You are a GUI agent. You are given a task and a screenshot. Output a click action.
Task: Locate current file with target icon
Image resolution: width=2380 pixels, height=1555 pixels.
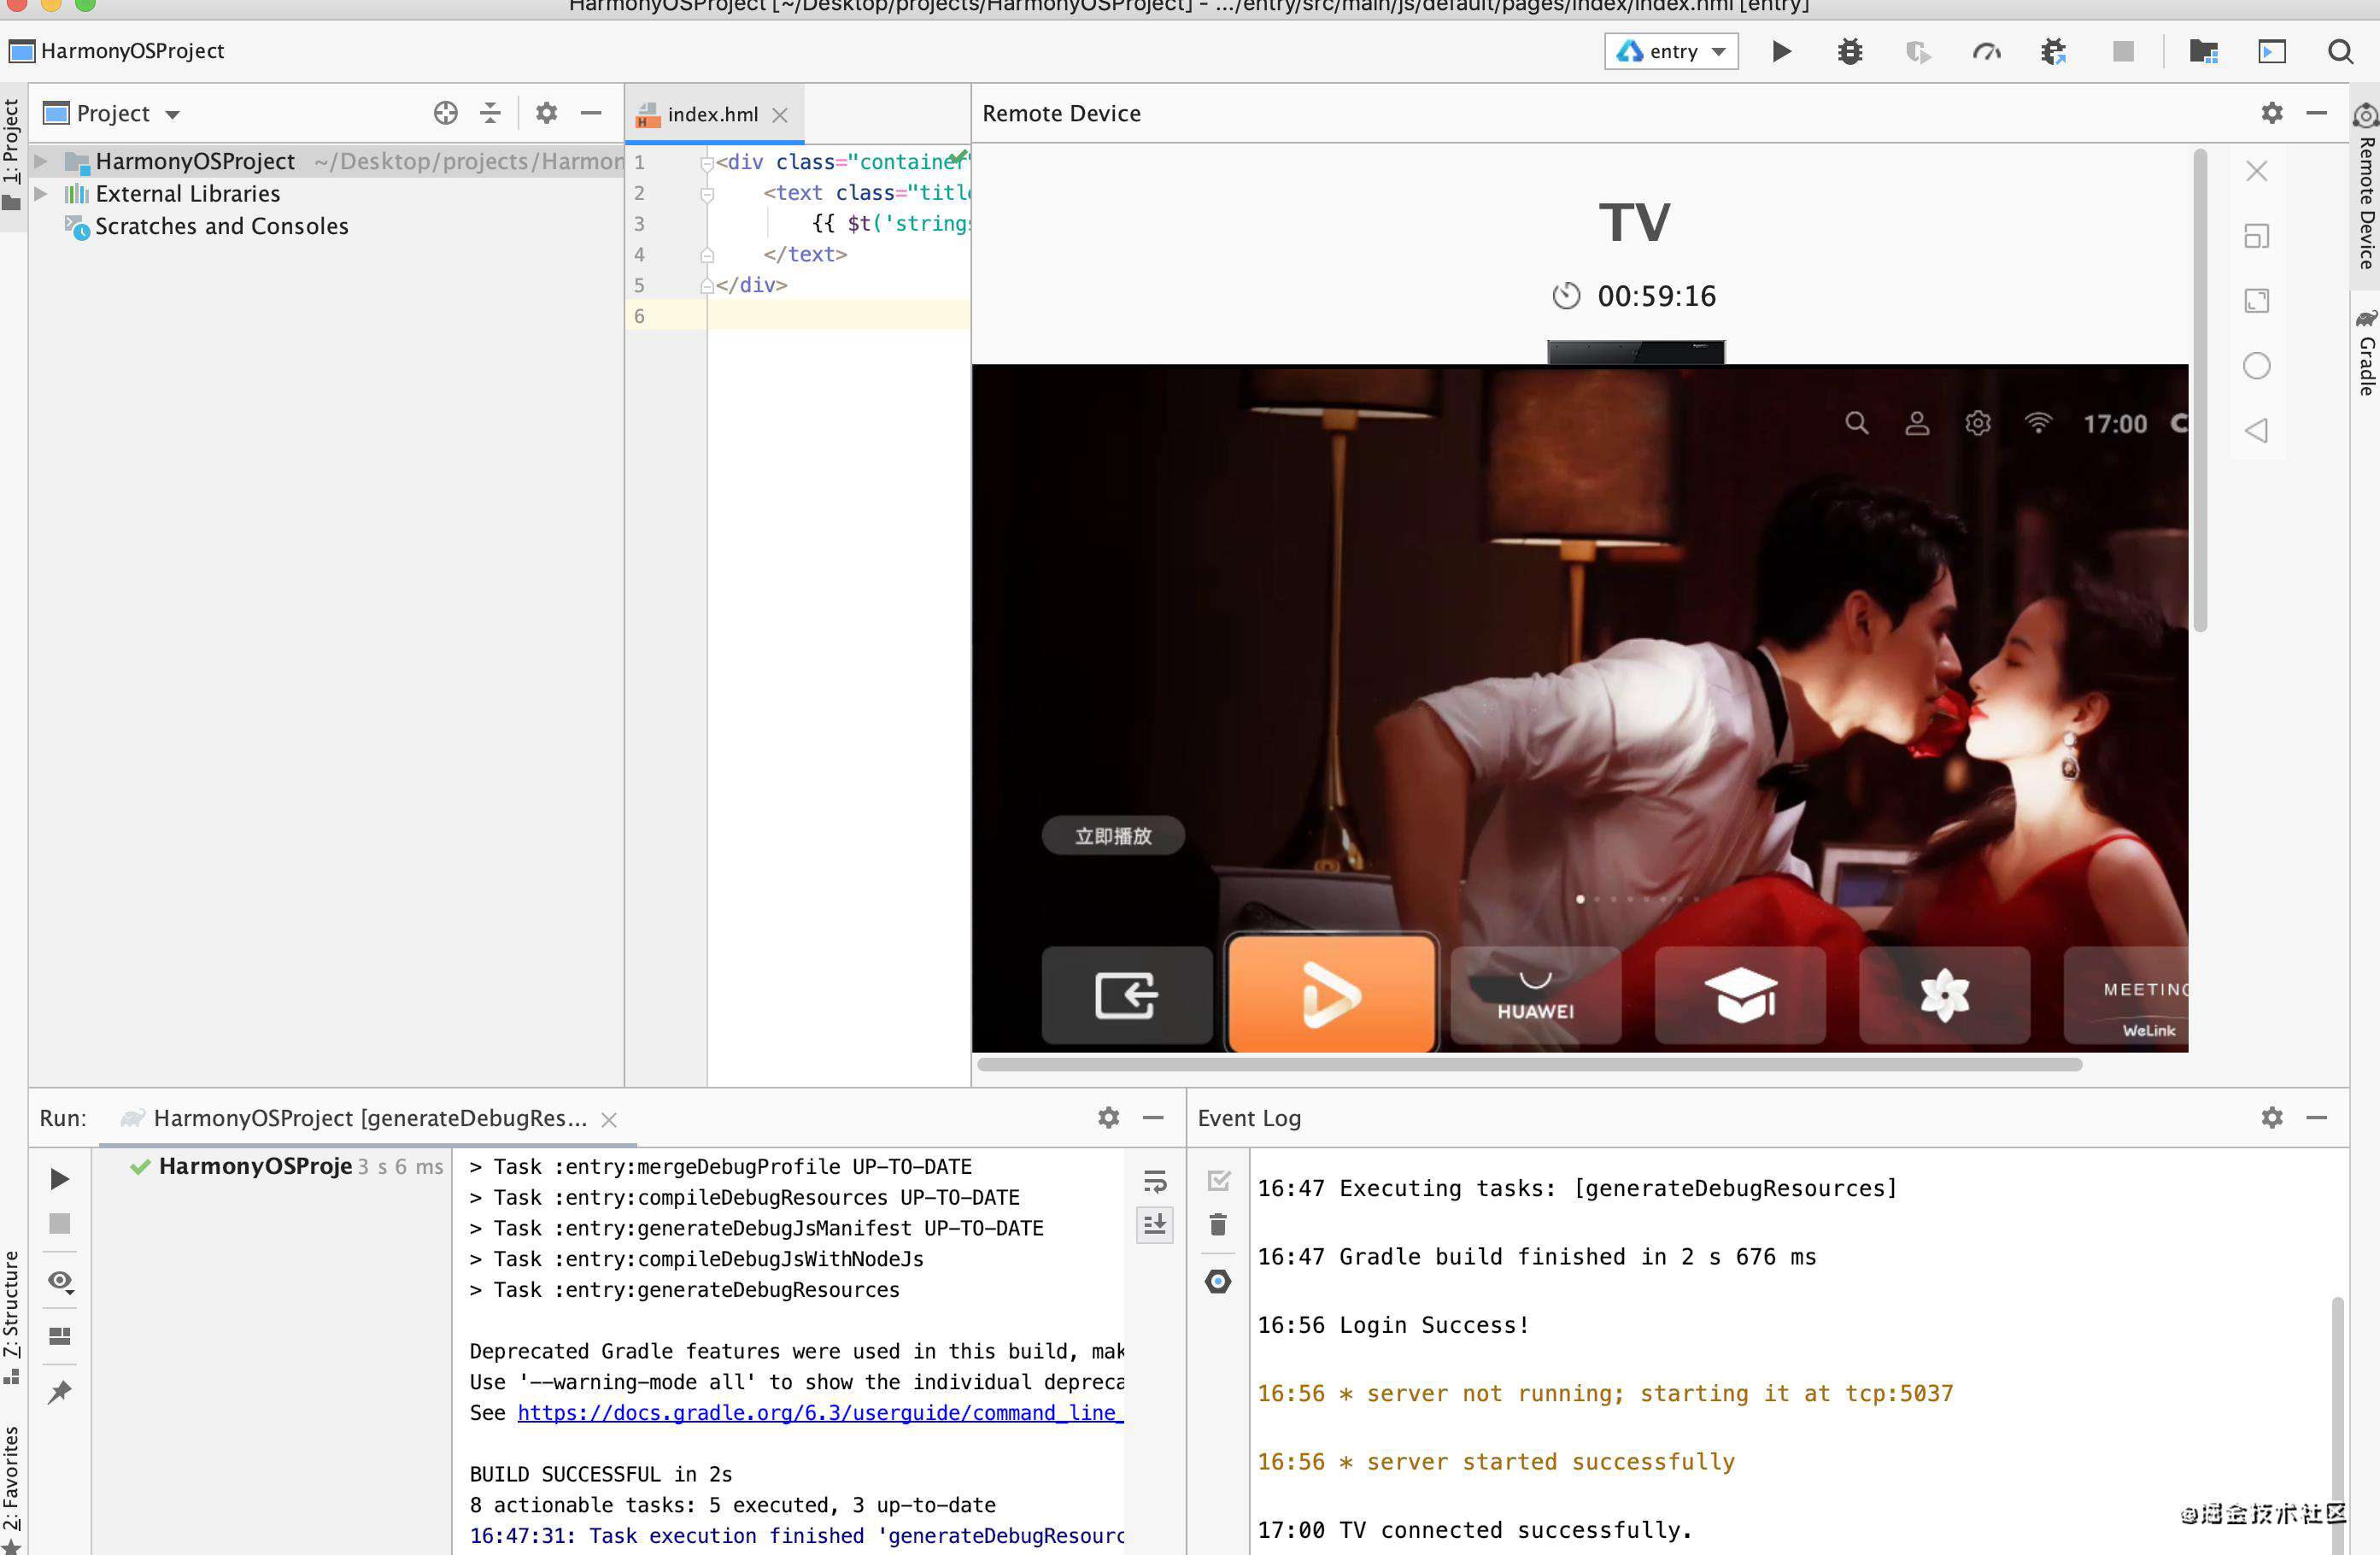[x=446, y=113]
